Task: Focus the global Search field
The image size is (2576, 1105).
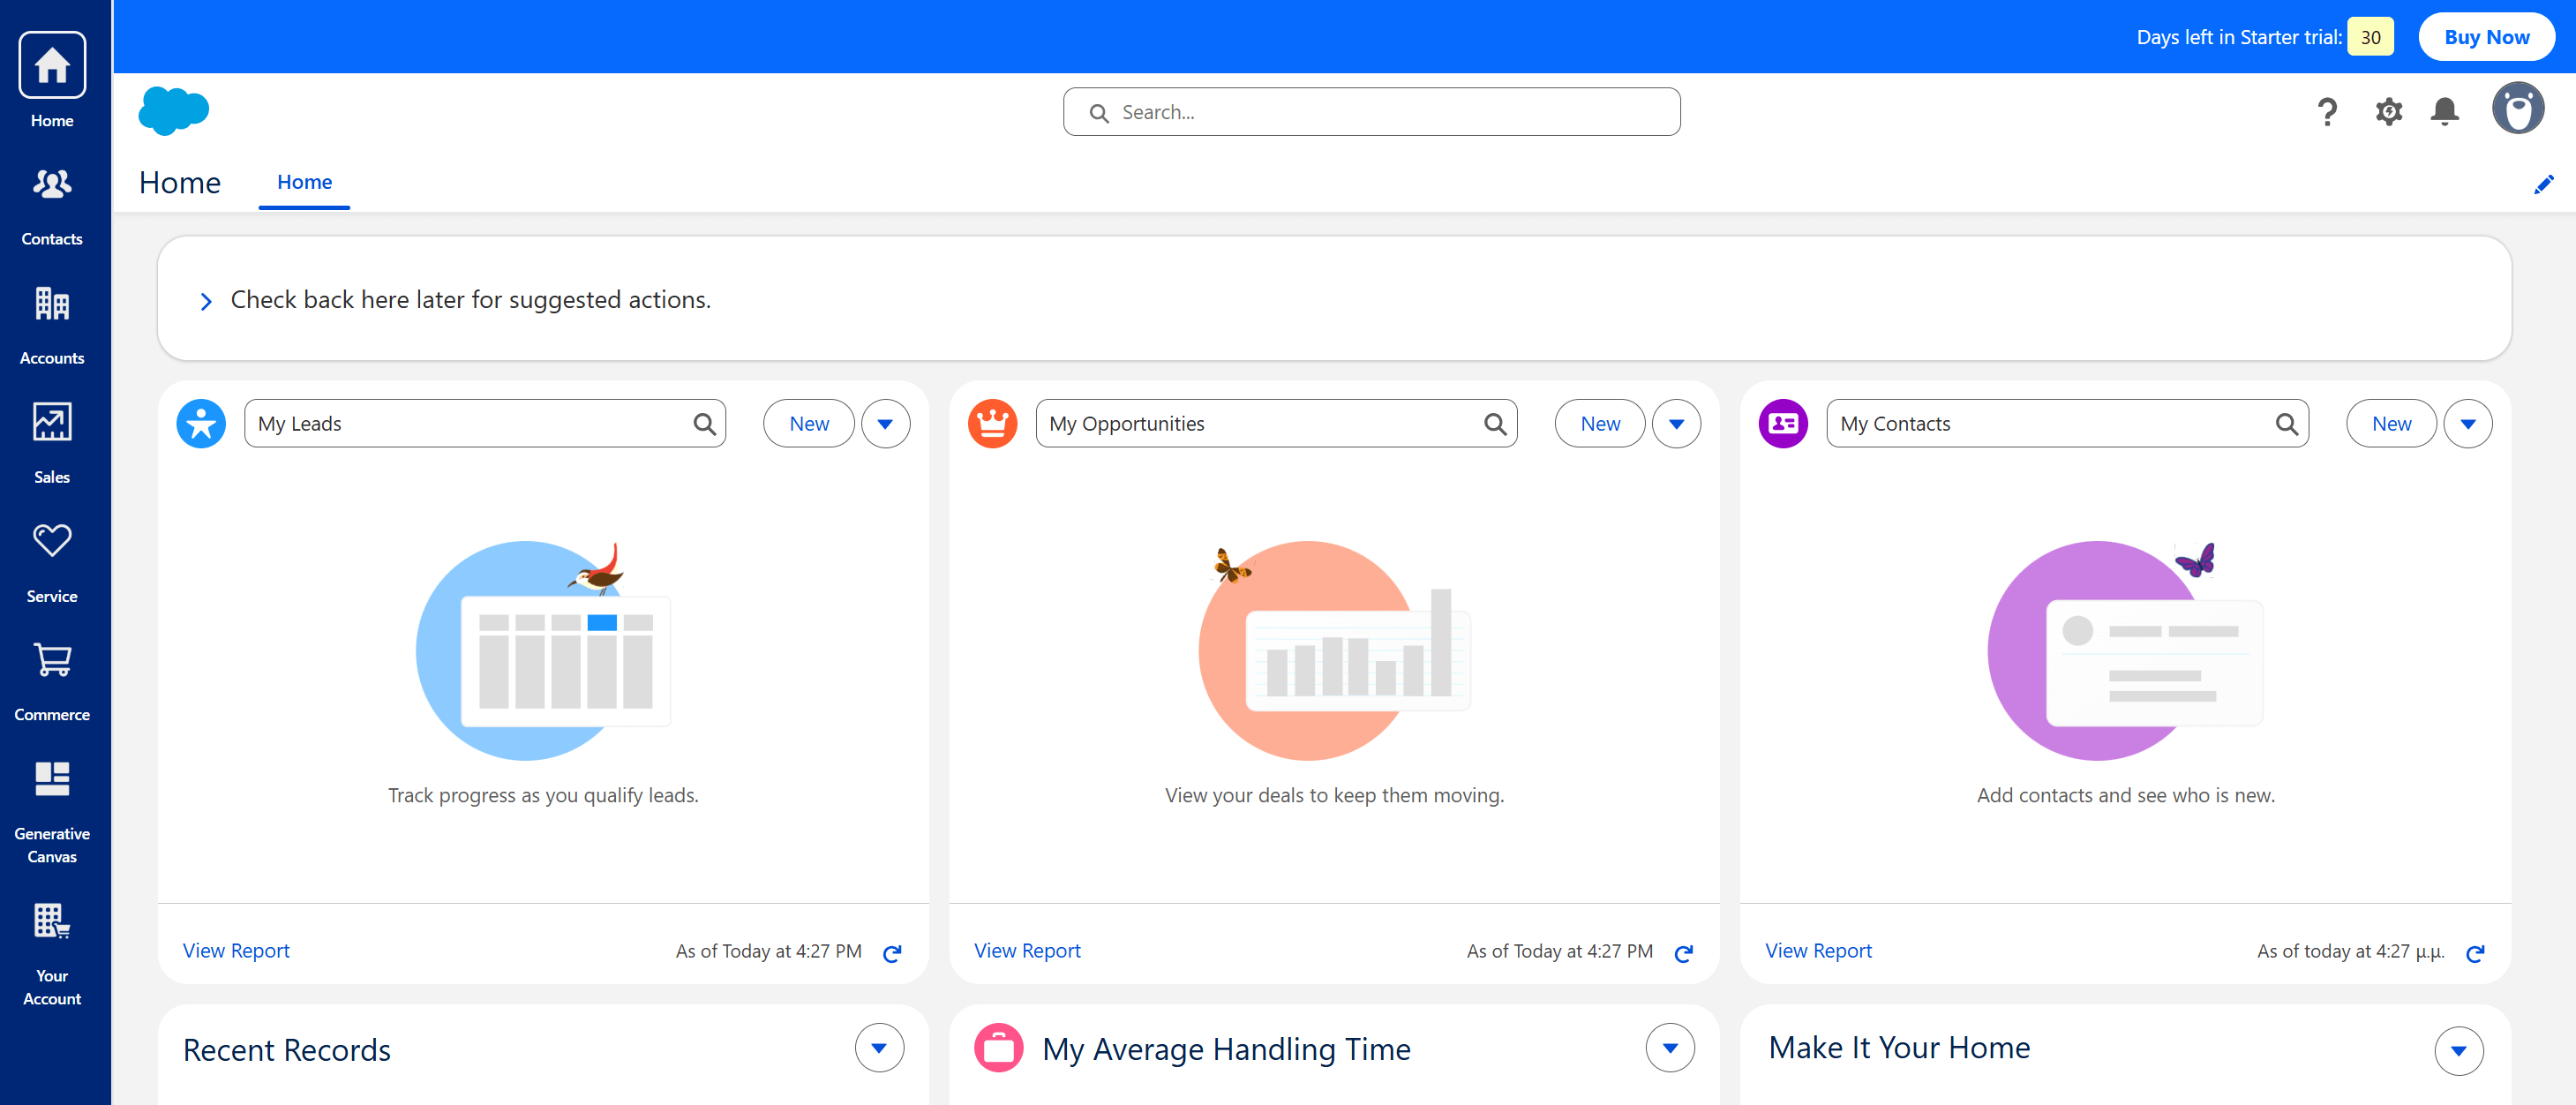Action: click(x=1371, y=112)
